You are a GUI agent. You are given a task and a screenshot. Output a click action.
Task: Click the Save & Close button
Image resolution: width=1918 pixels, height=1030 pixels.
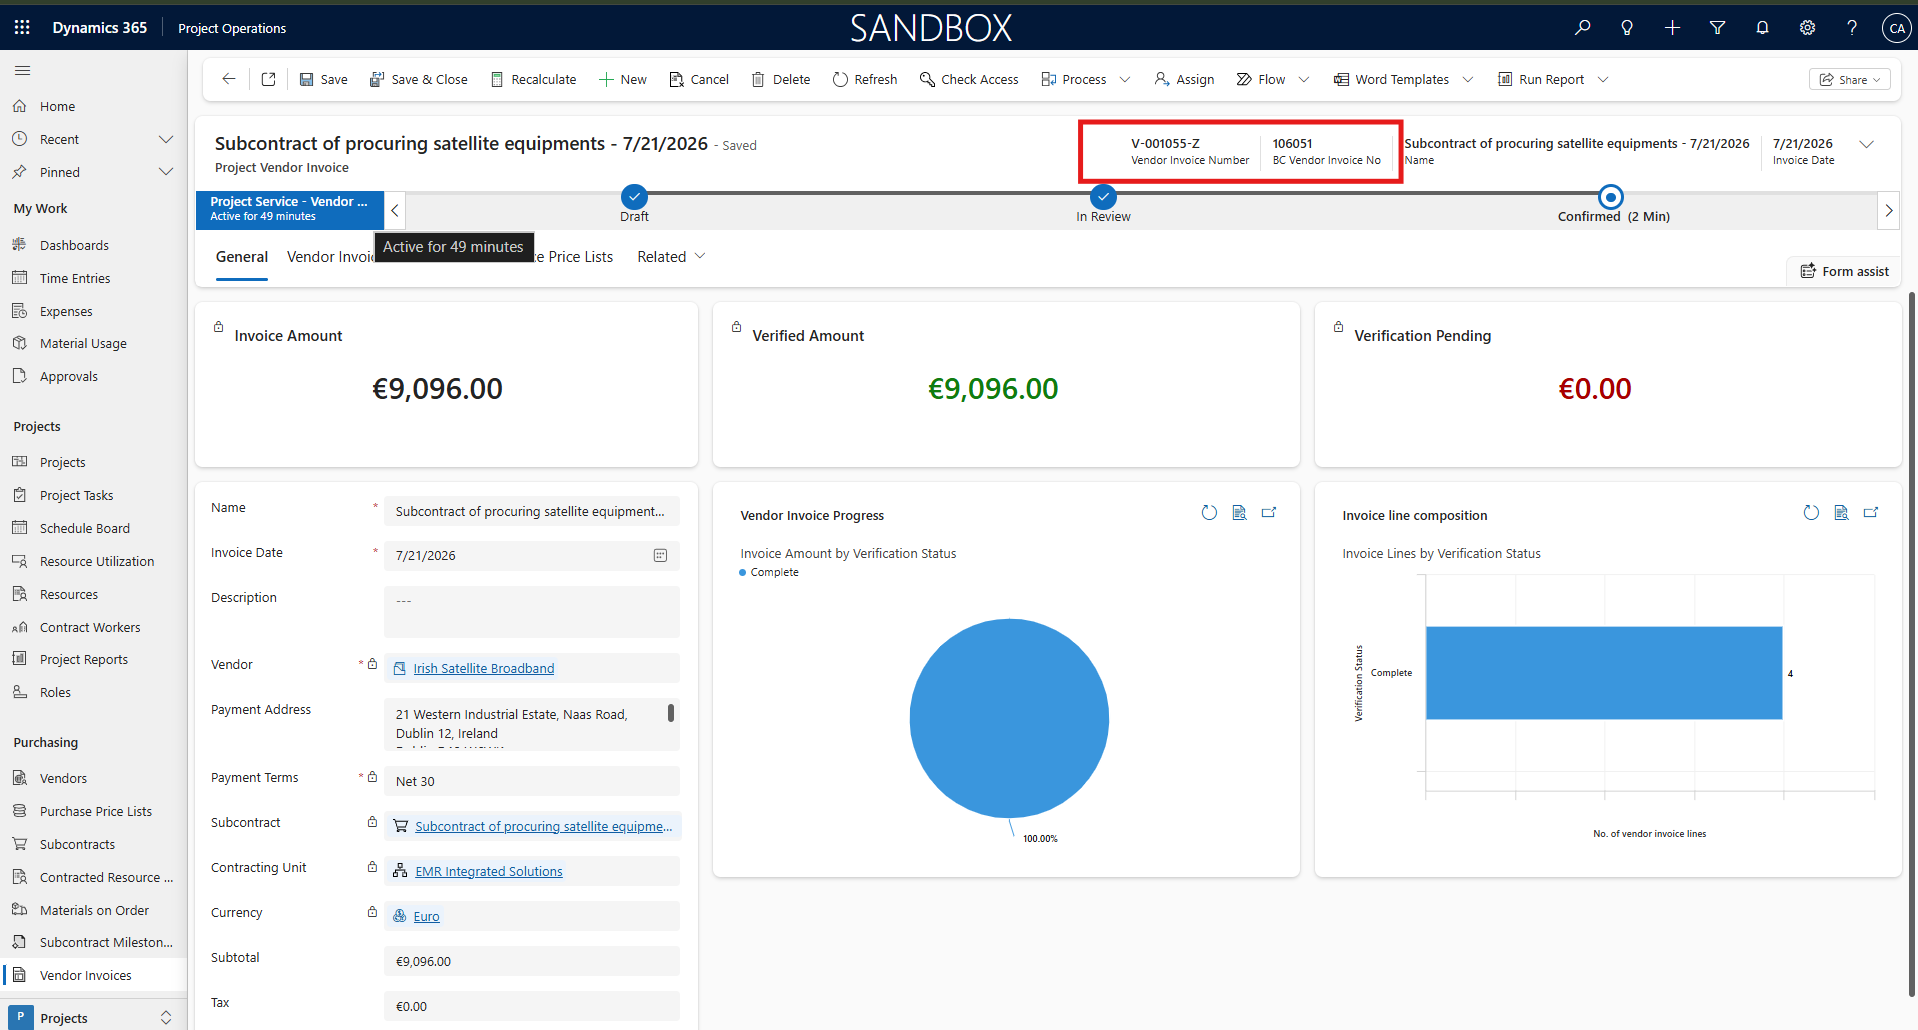click(x=418, y=79)
